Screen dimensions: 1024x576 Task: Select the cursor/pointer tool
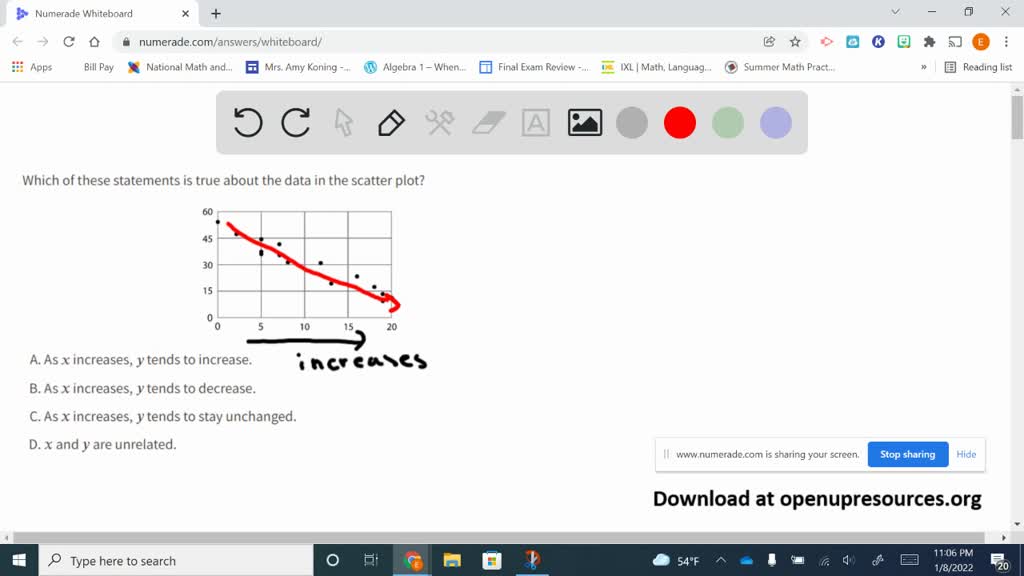coord(341,122)
